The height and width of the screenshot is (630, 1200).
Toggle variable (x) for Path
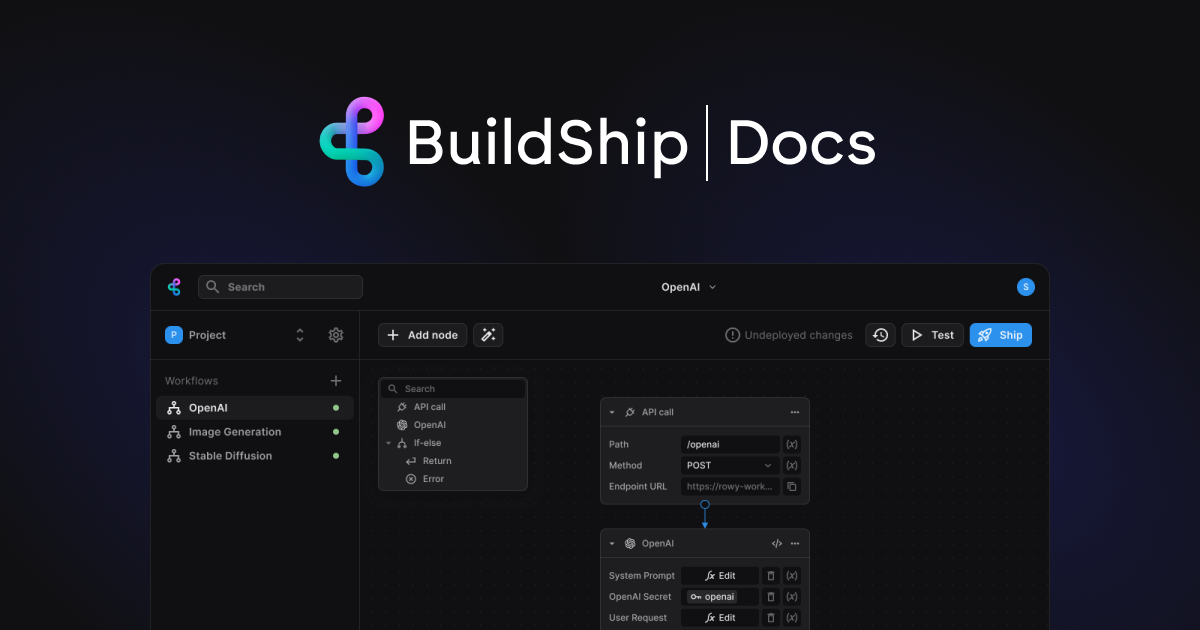tap(792, 444)
